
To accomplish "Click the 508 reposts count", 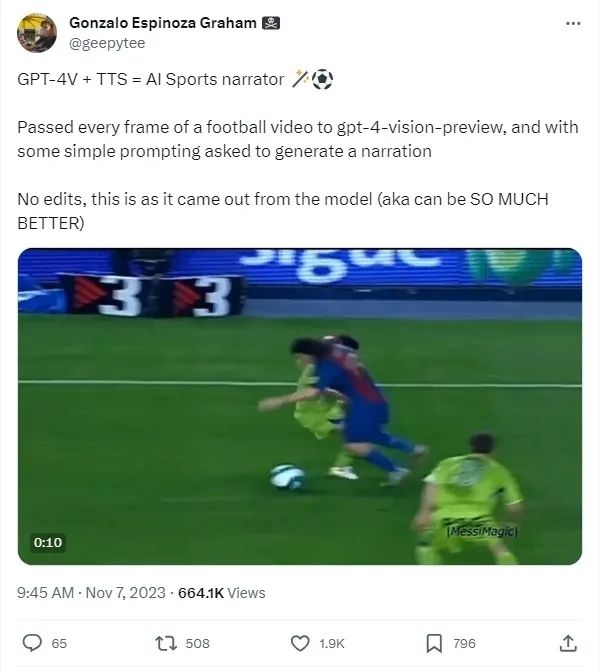I will coord(197,644).
